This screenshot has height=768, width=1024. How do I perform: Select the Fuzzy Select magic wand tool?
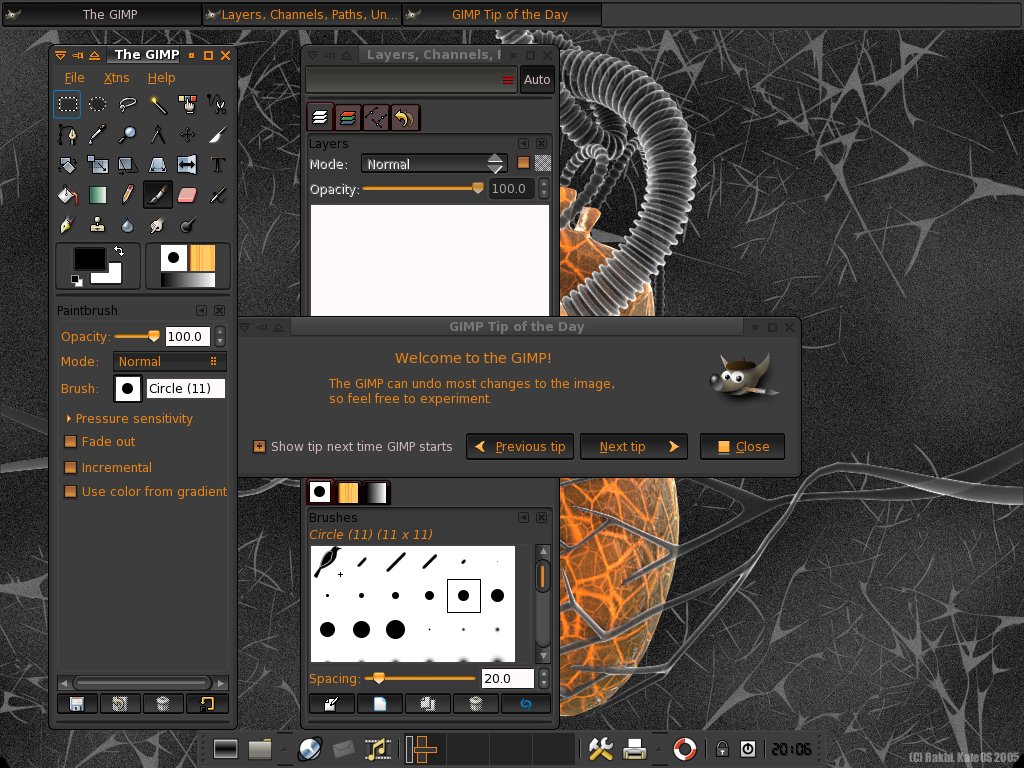point(157,104)
